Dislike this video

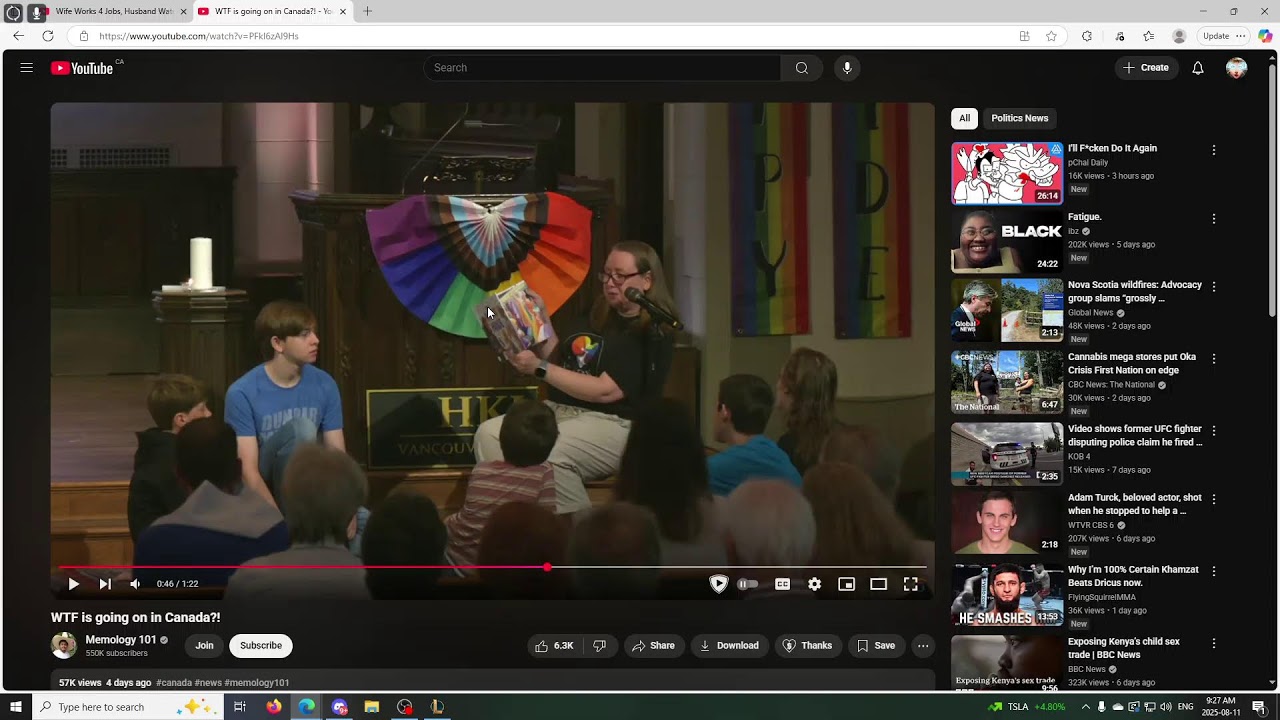coord(600,646)
